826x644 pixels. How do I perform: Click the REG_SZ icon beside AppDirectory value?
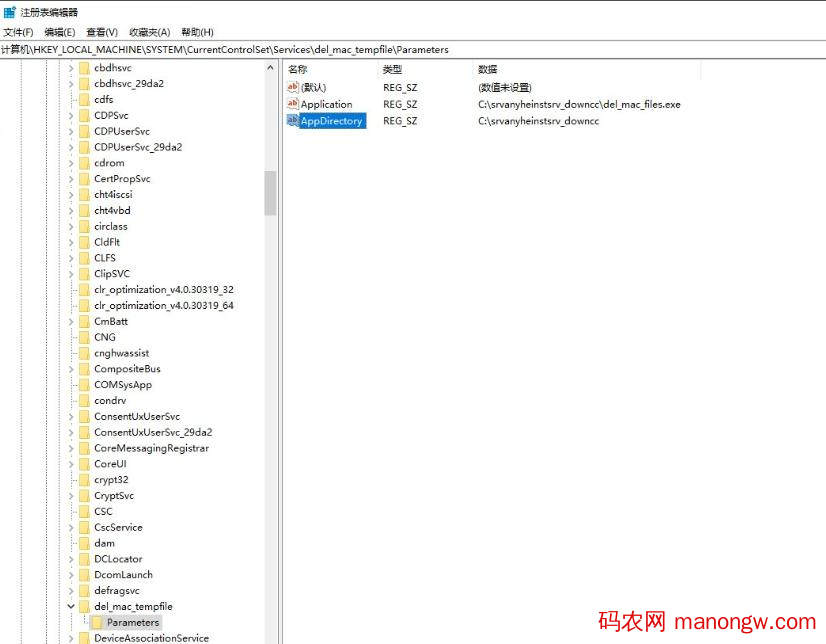point(293,120)
